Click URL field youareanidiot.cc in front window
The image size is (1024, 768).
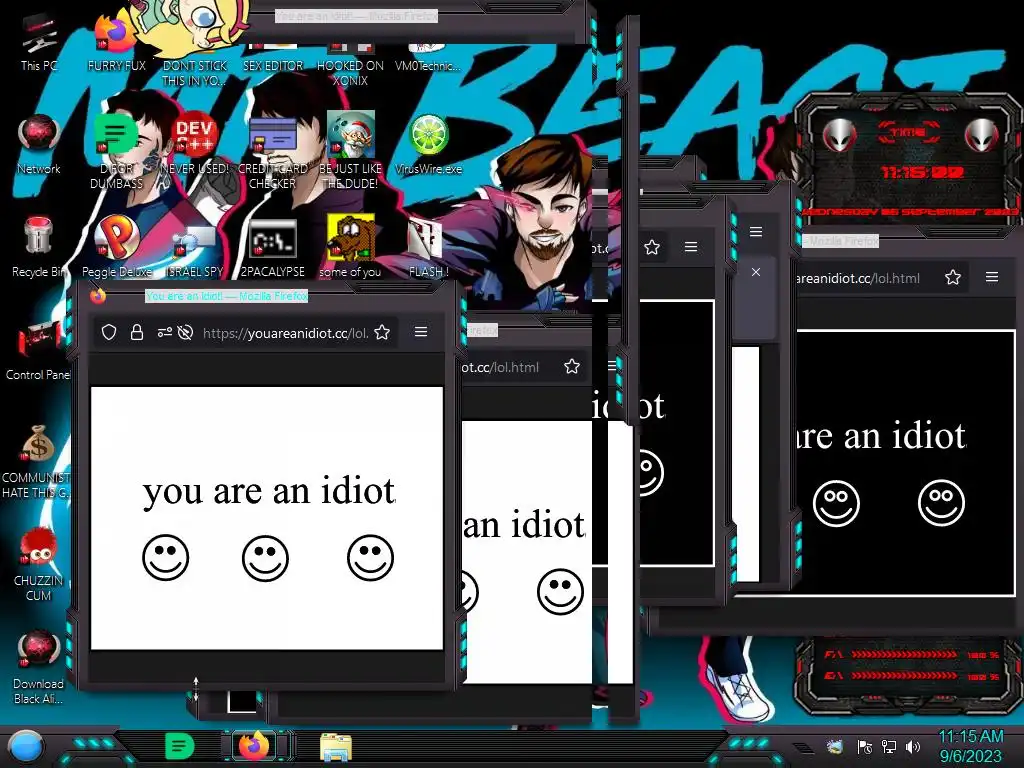(x=285, y=333)
